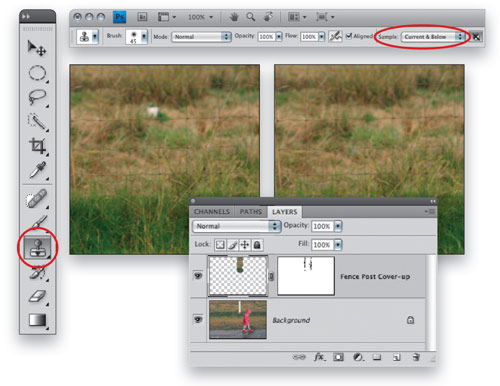Open the Layers panel Fill arrow
This screenshot has width=500, height=386.
tap(338, 245)
